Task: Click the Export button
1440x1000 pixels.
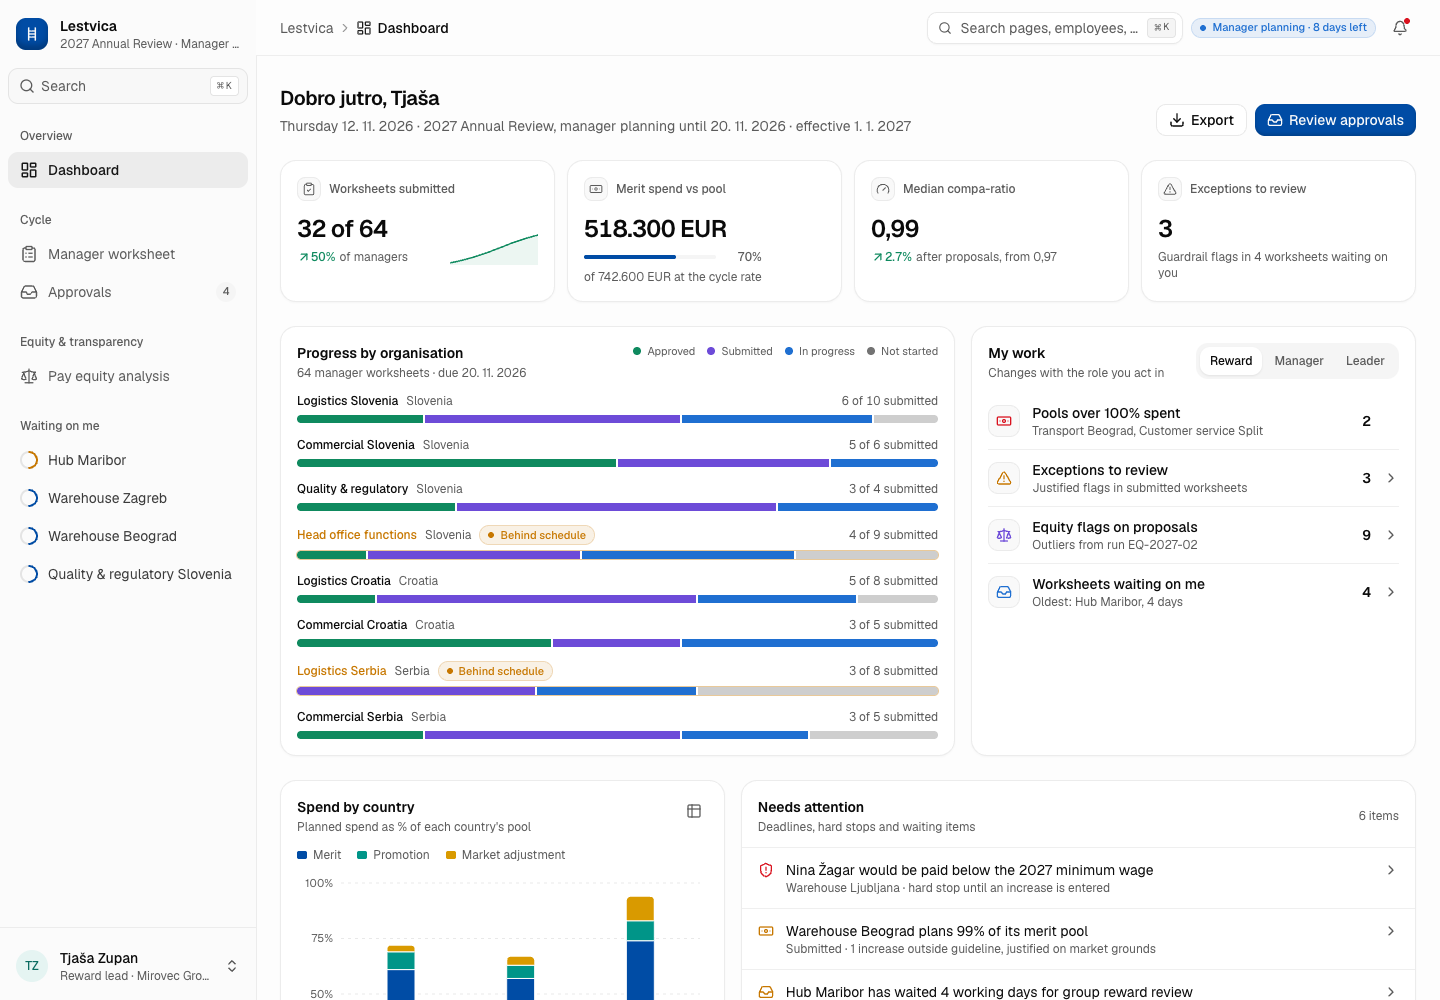Action: pyautogui.click(x=1201, y=120)
